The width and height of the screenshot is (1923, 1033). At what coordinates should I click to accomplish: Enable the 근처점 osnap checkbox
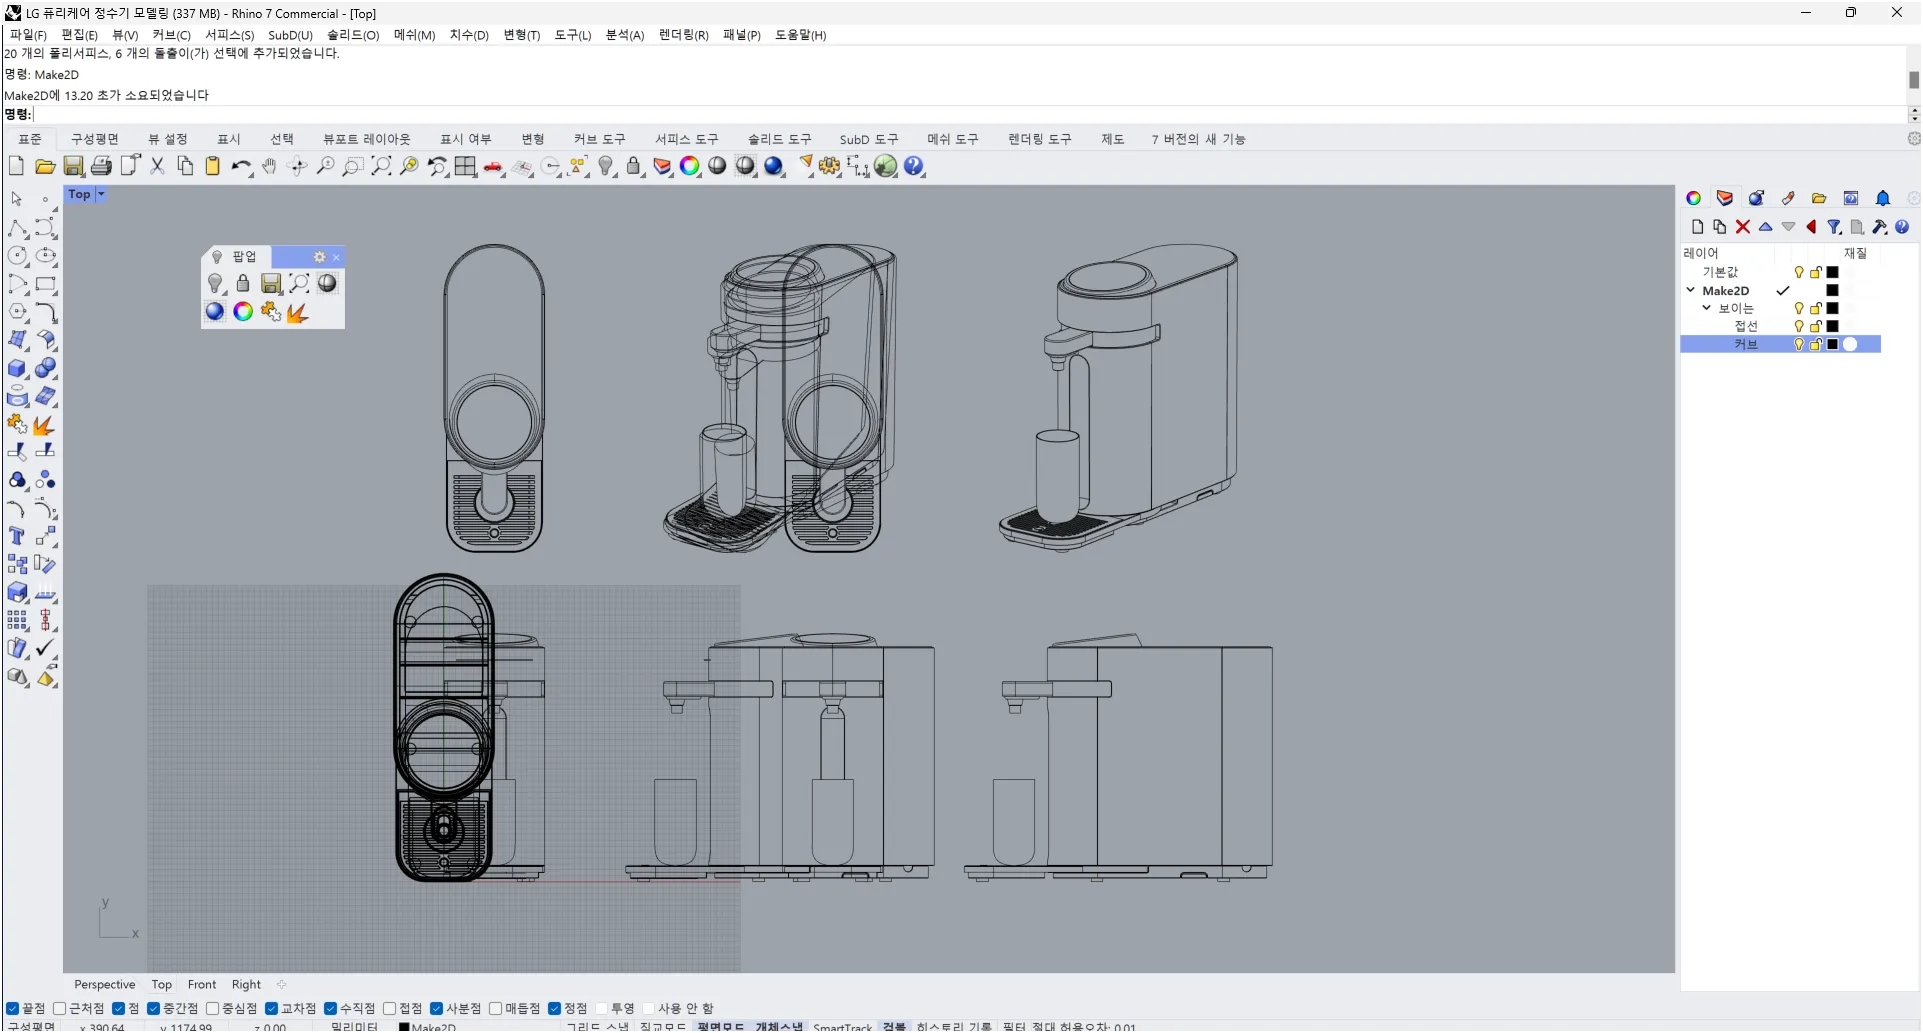59,1009
